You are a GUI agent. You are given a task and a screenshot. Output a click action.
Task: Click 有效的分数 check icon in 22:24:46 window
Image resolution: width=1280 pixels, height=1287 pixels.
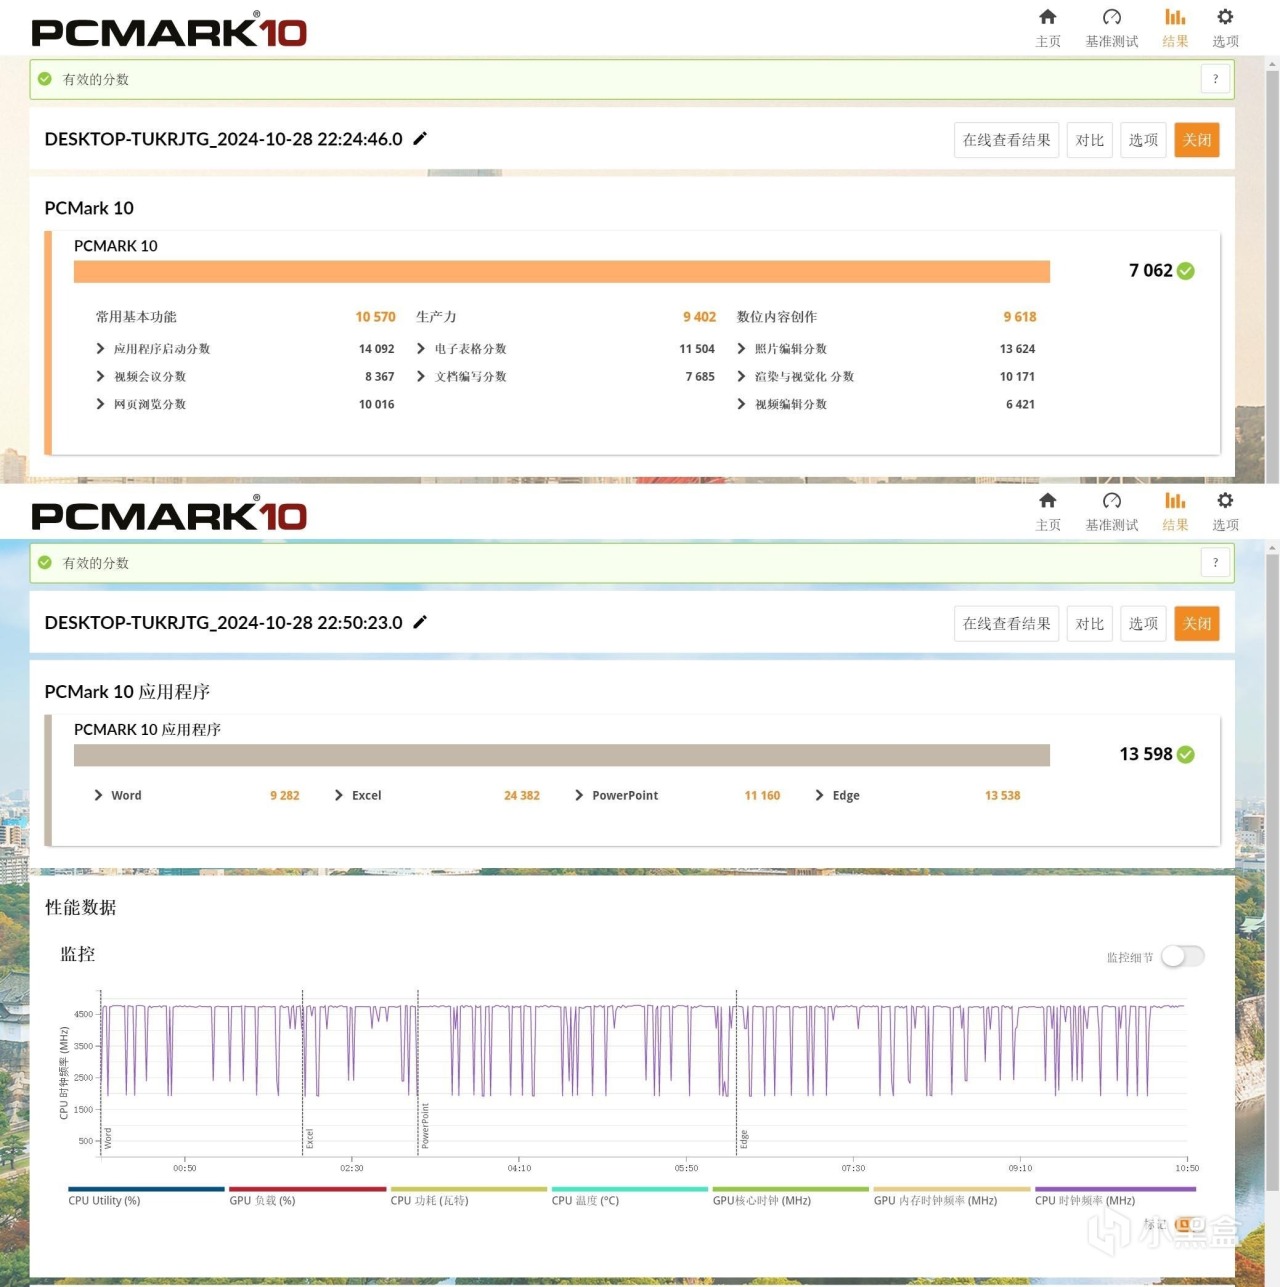45,79
